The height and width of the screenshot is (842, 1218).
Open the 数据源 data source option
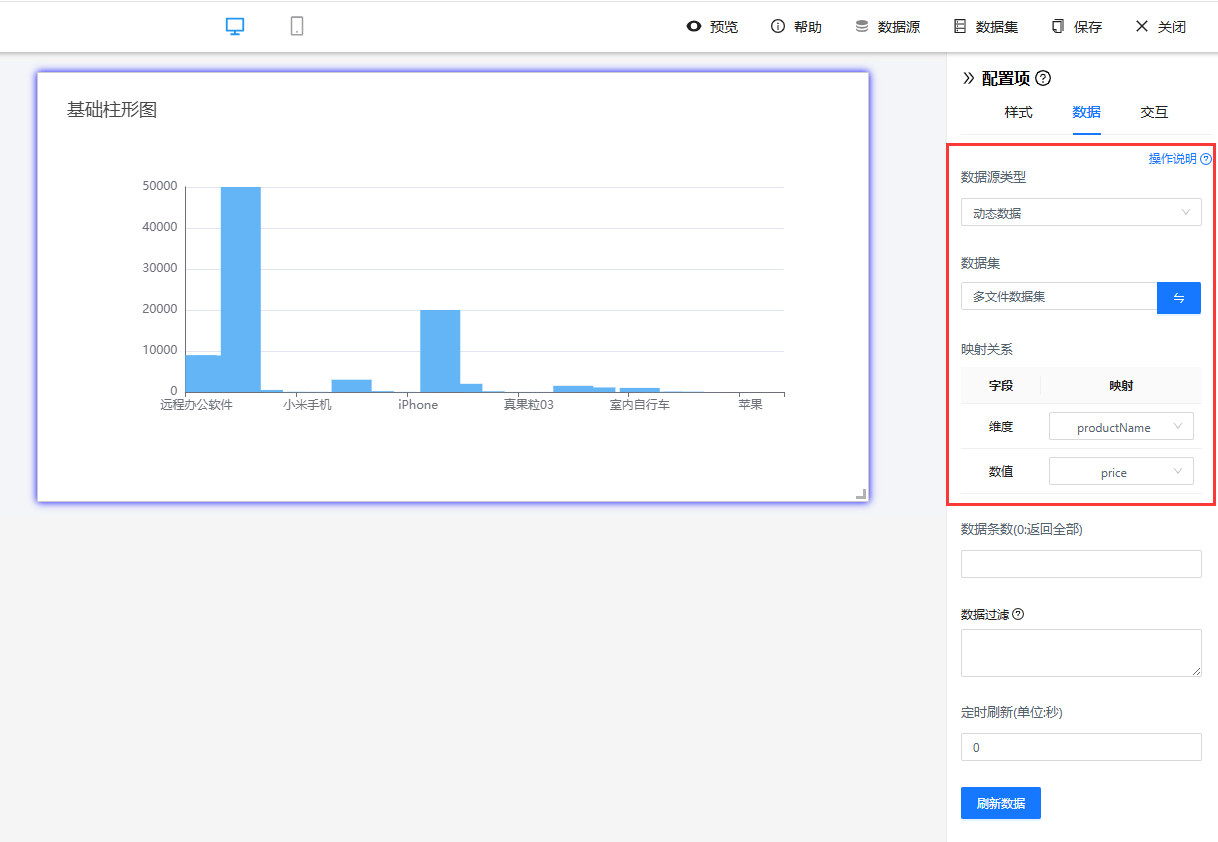pos(887,27)
